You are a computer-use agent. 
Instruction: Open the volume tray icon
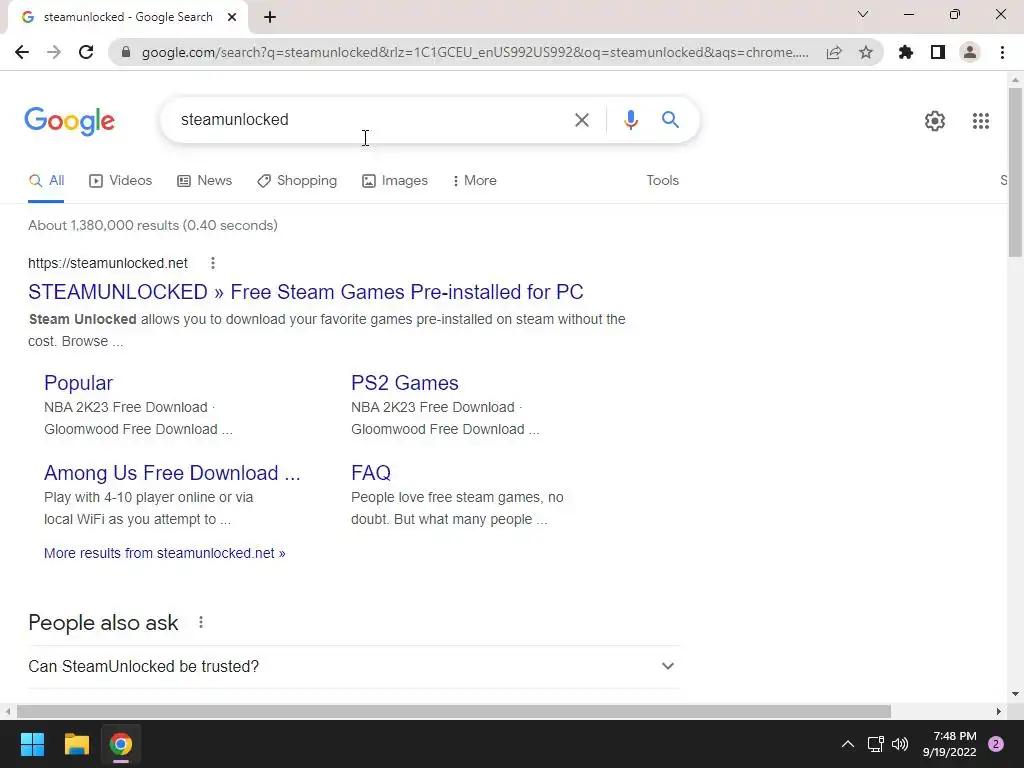pyautogui.click(x=900, y=744)
